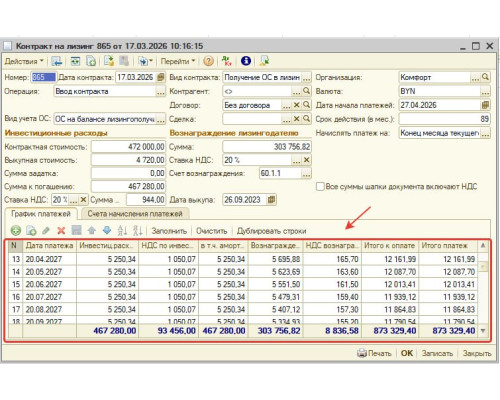Screen dimensions: 500x400
Task: Click magnifier icon next to Организация field
Action: [486, 77]
